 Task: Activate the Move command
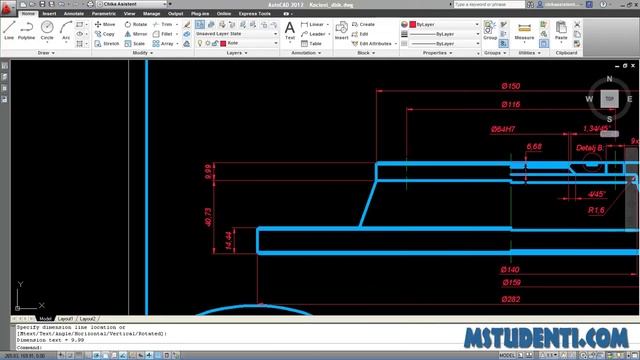click(105, 24)
